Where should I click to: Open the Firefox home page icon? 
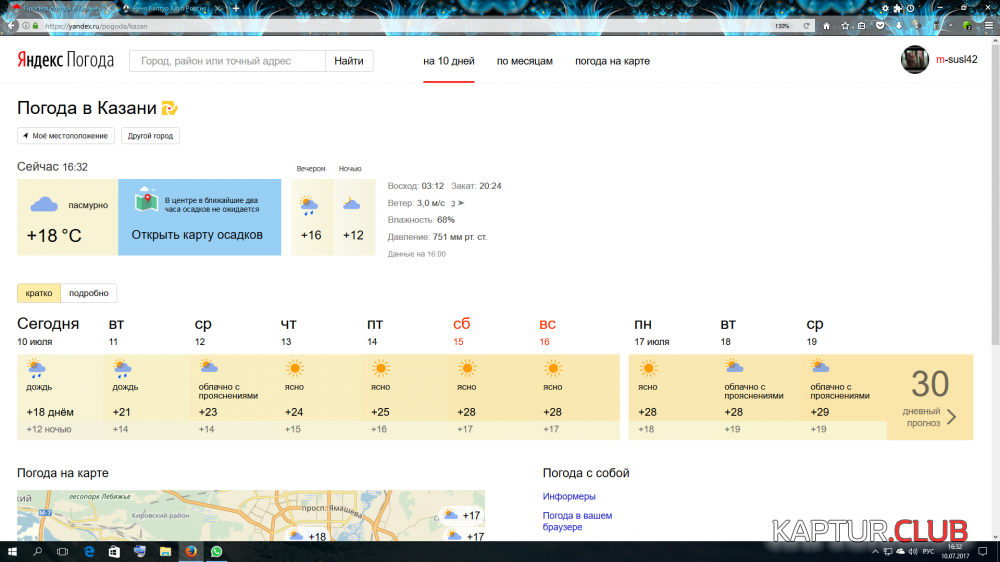tap(827, 26)
